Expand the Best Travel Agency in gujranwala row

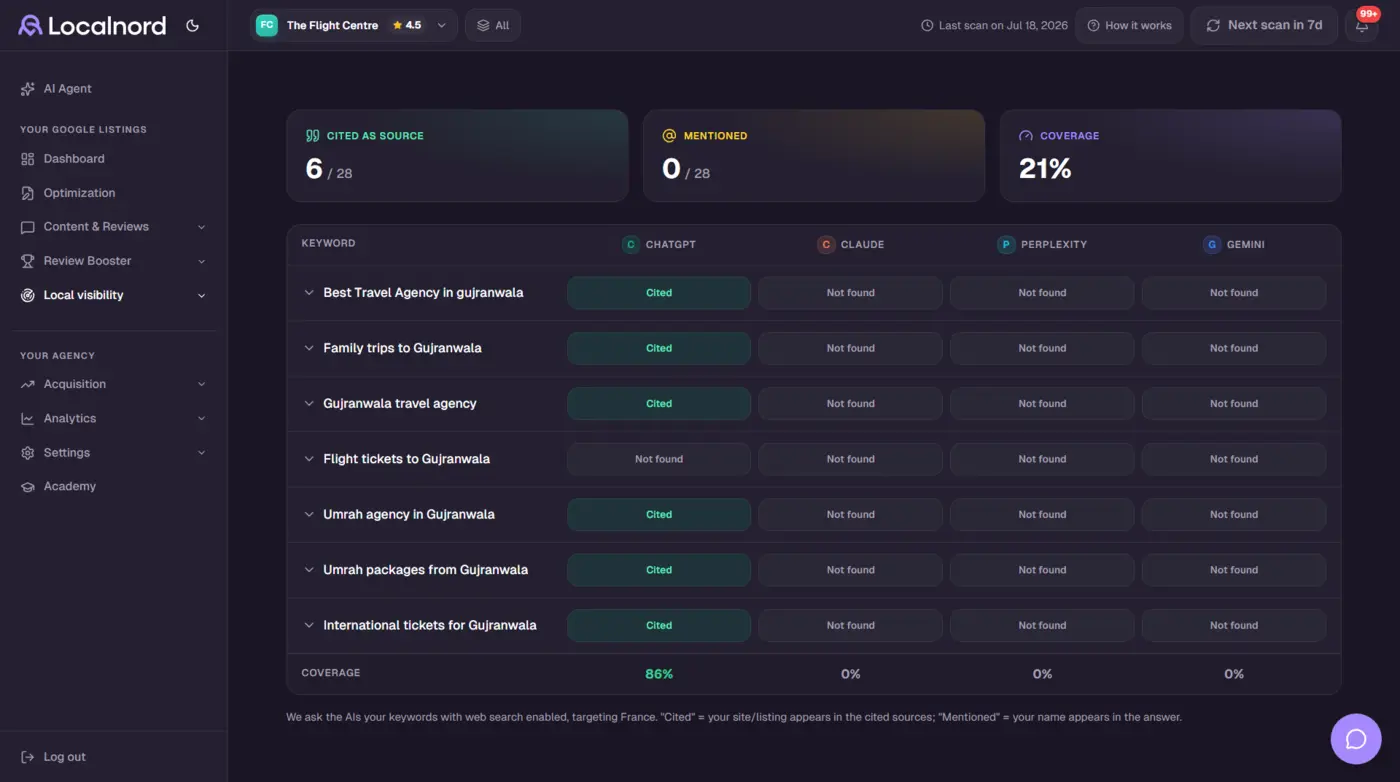pyautogui.click(x=309, y=293)
